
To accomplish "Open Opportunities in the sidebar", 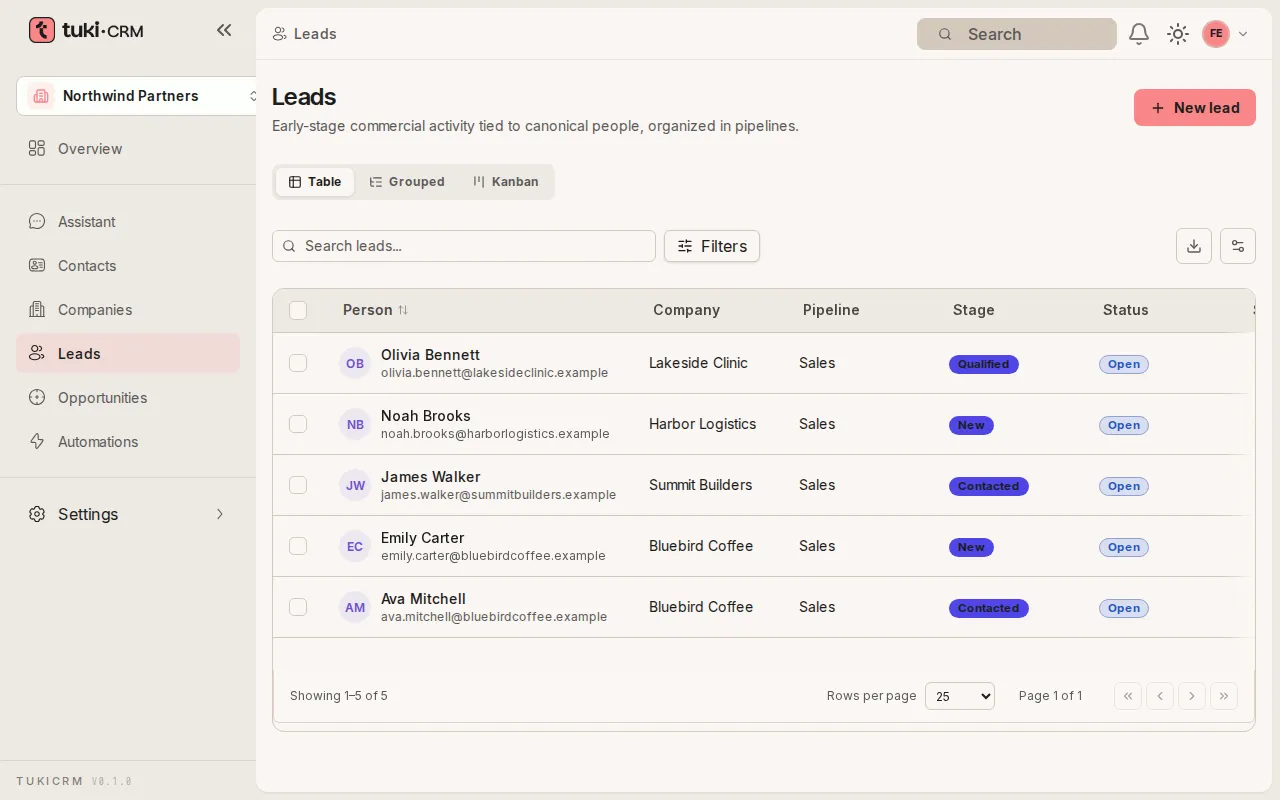I will [128, 398].
